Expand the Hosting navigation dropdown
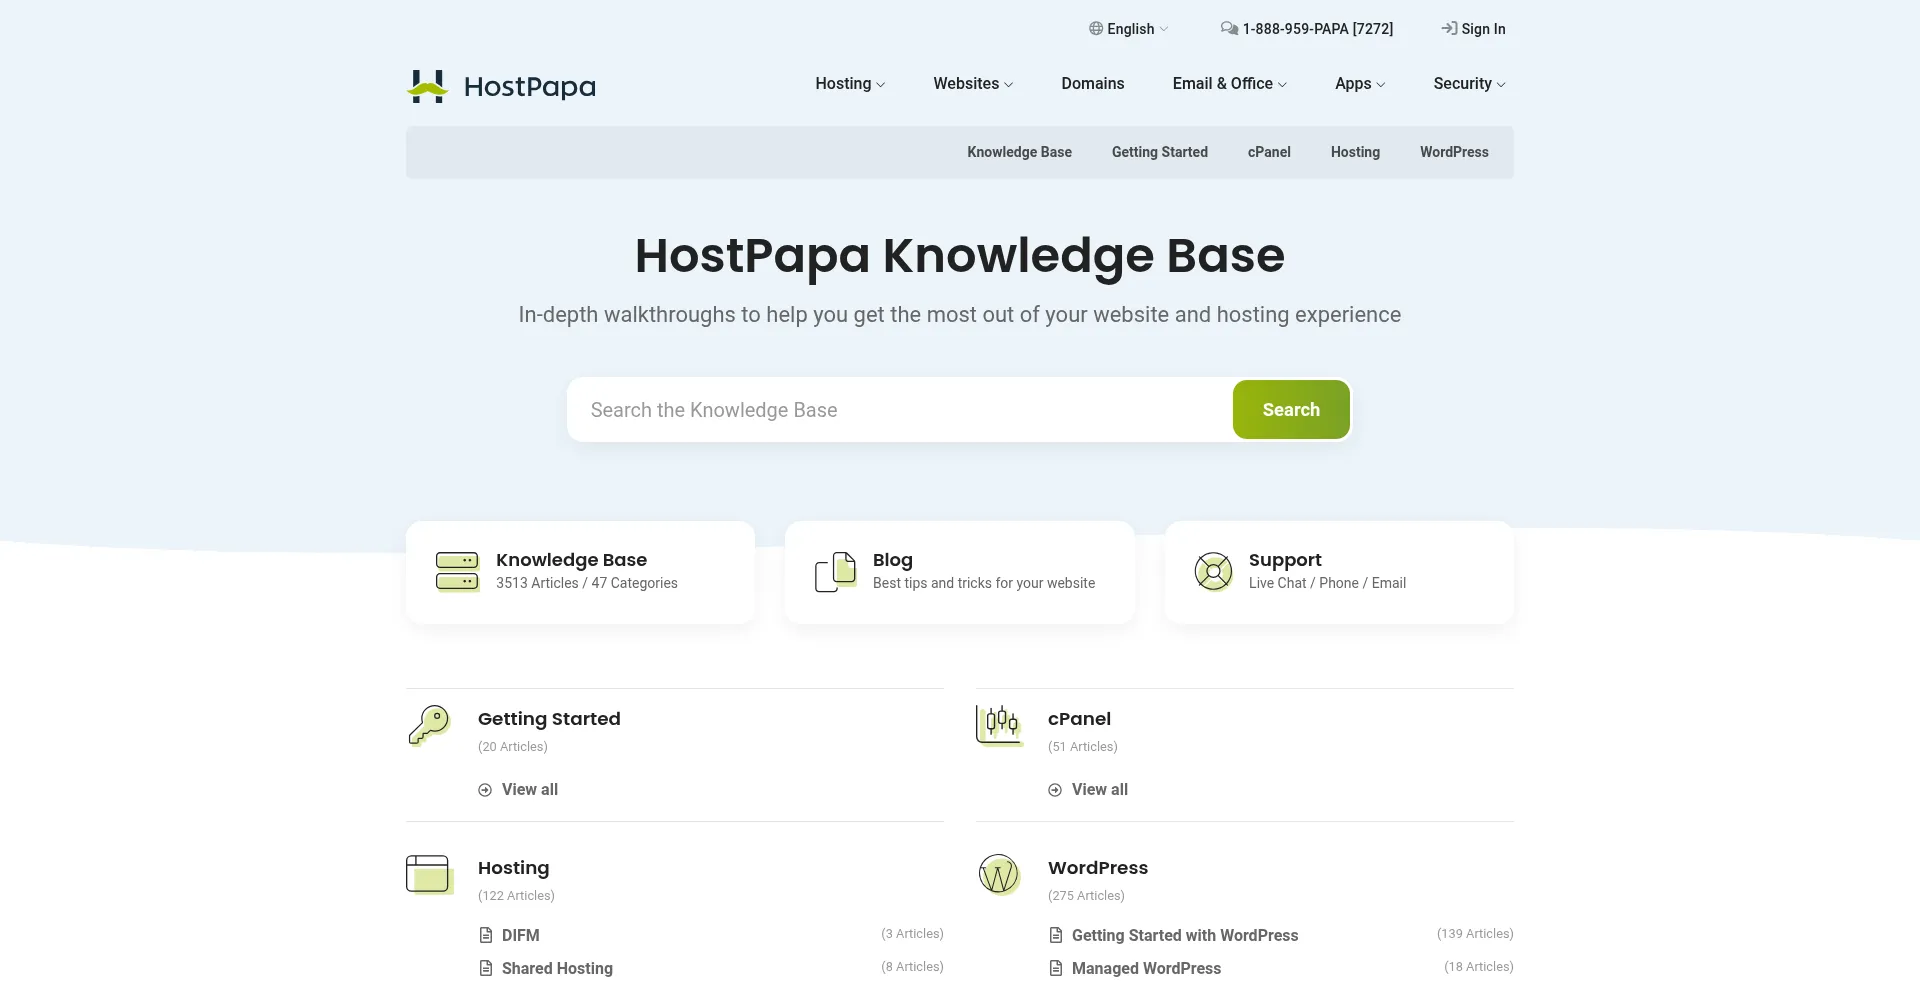The height and width of the screenshot is (993, 1920). tap(849, 84)
